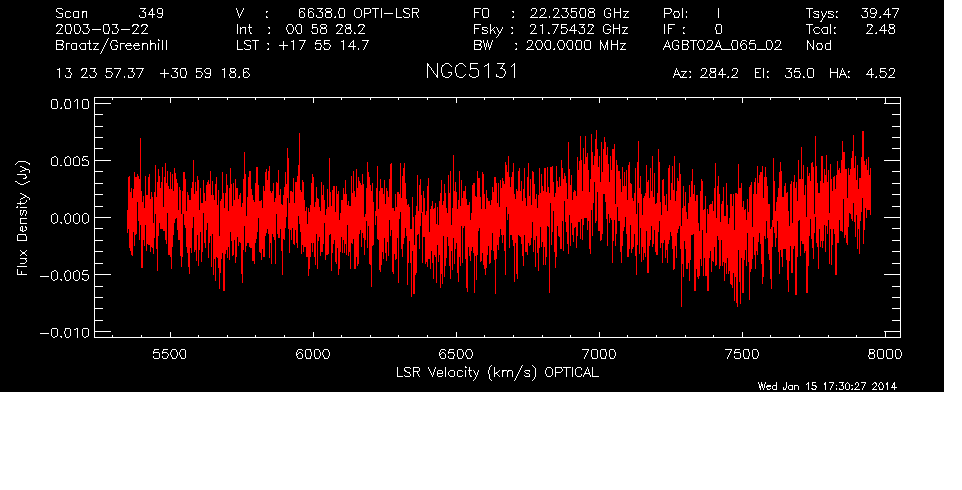Image resolution: width=962 pixels, height=490 pixels.
Task: Click y-axis tick label -0.010
Action: point(65,333)
